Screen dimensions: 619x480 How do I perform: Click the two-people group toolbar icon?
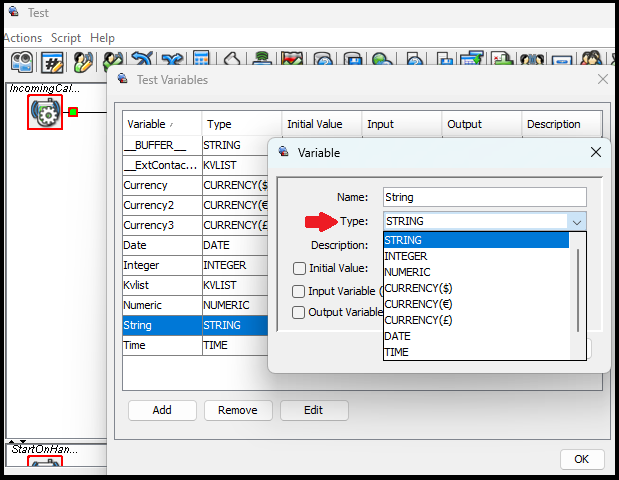click(591, 58)
